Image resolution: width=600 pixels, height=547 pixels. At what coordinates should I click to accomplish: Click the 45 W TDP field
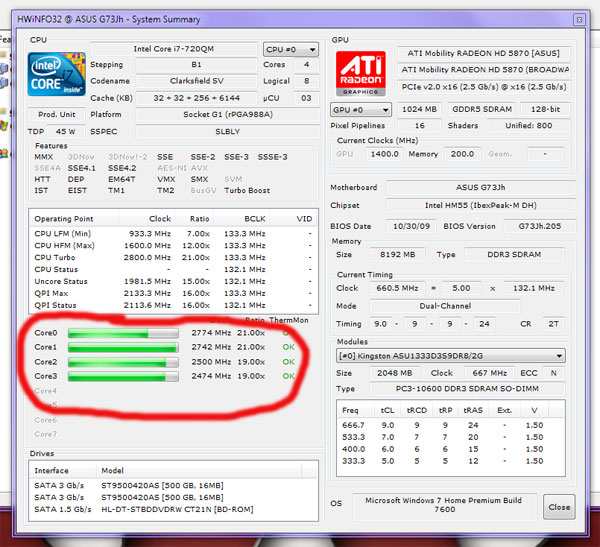click(65, 132)
